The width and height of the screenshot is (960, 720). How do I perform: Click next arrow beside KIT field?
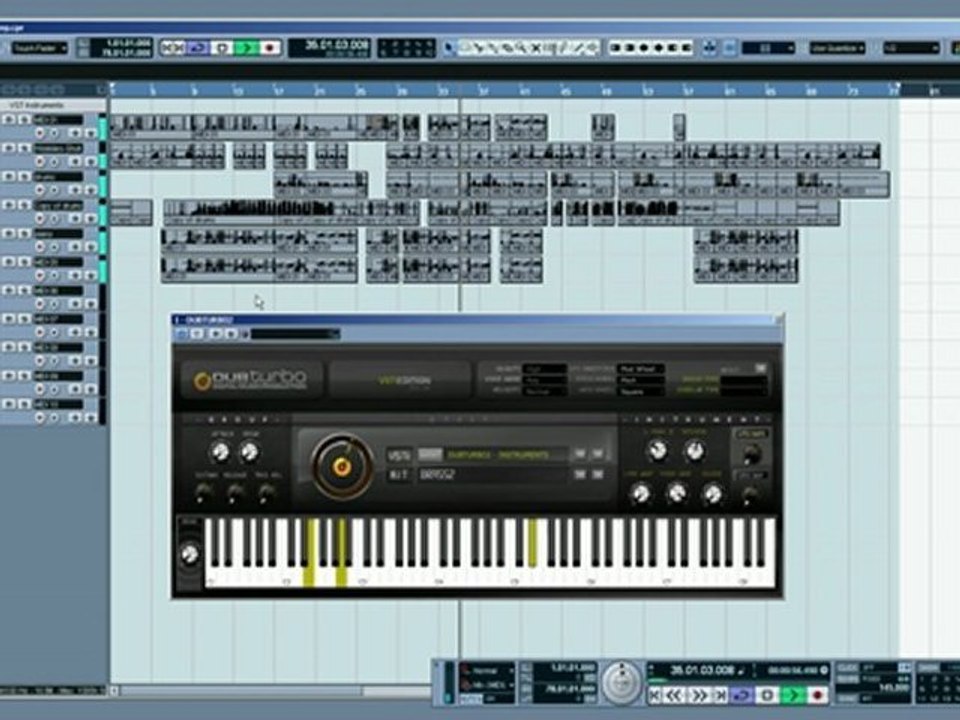pos(598,474)
